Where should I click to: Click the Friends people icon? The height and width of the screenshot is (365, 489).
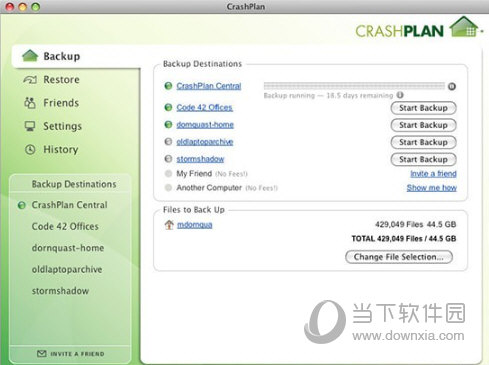click(30, 103)
